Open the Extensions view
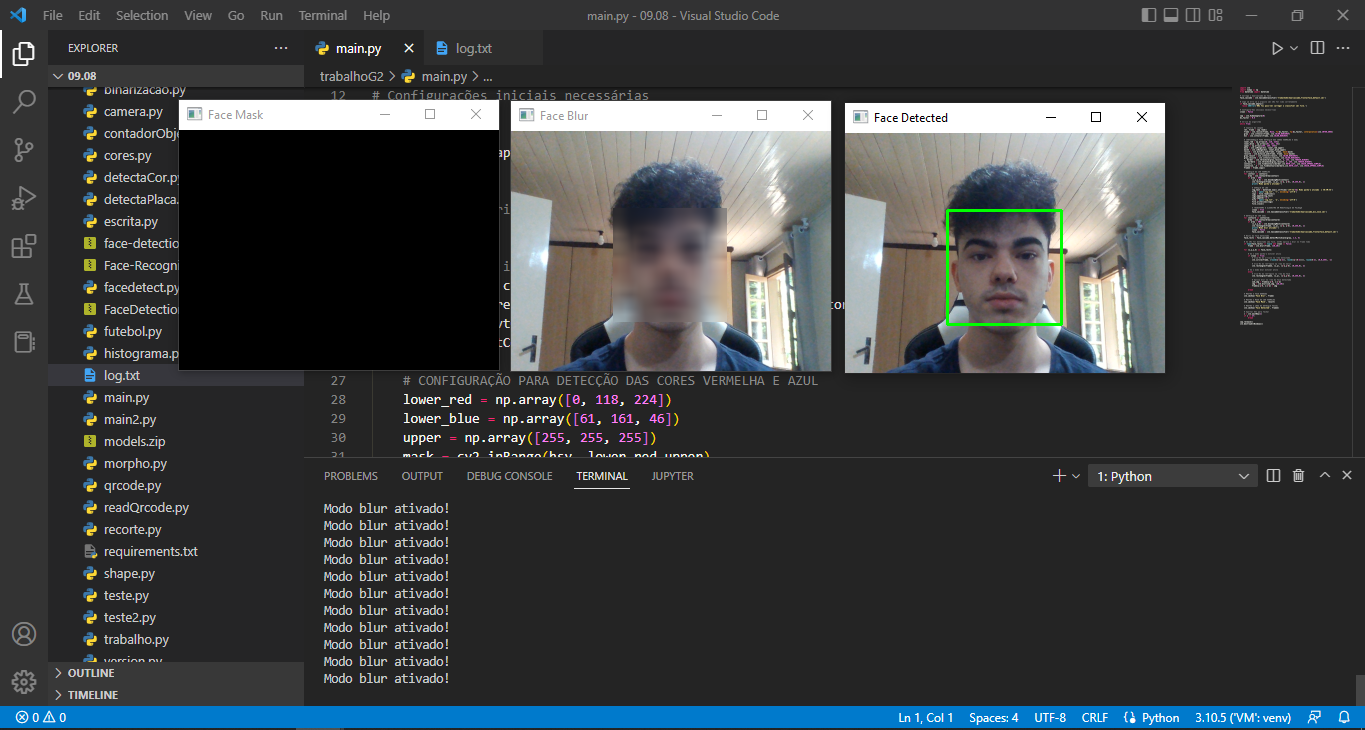1365x730 pixels. pyautogui.click(x=24, y=246)
